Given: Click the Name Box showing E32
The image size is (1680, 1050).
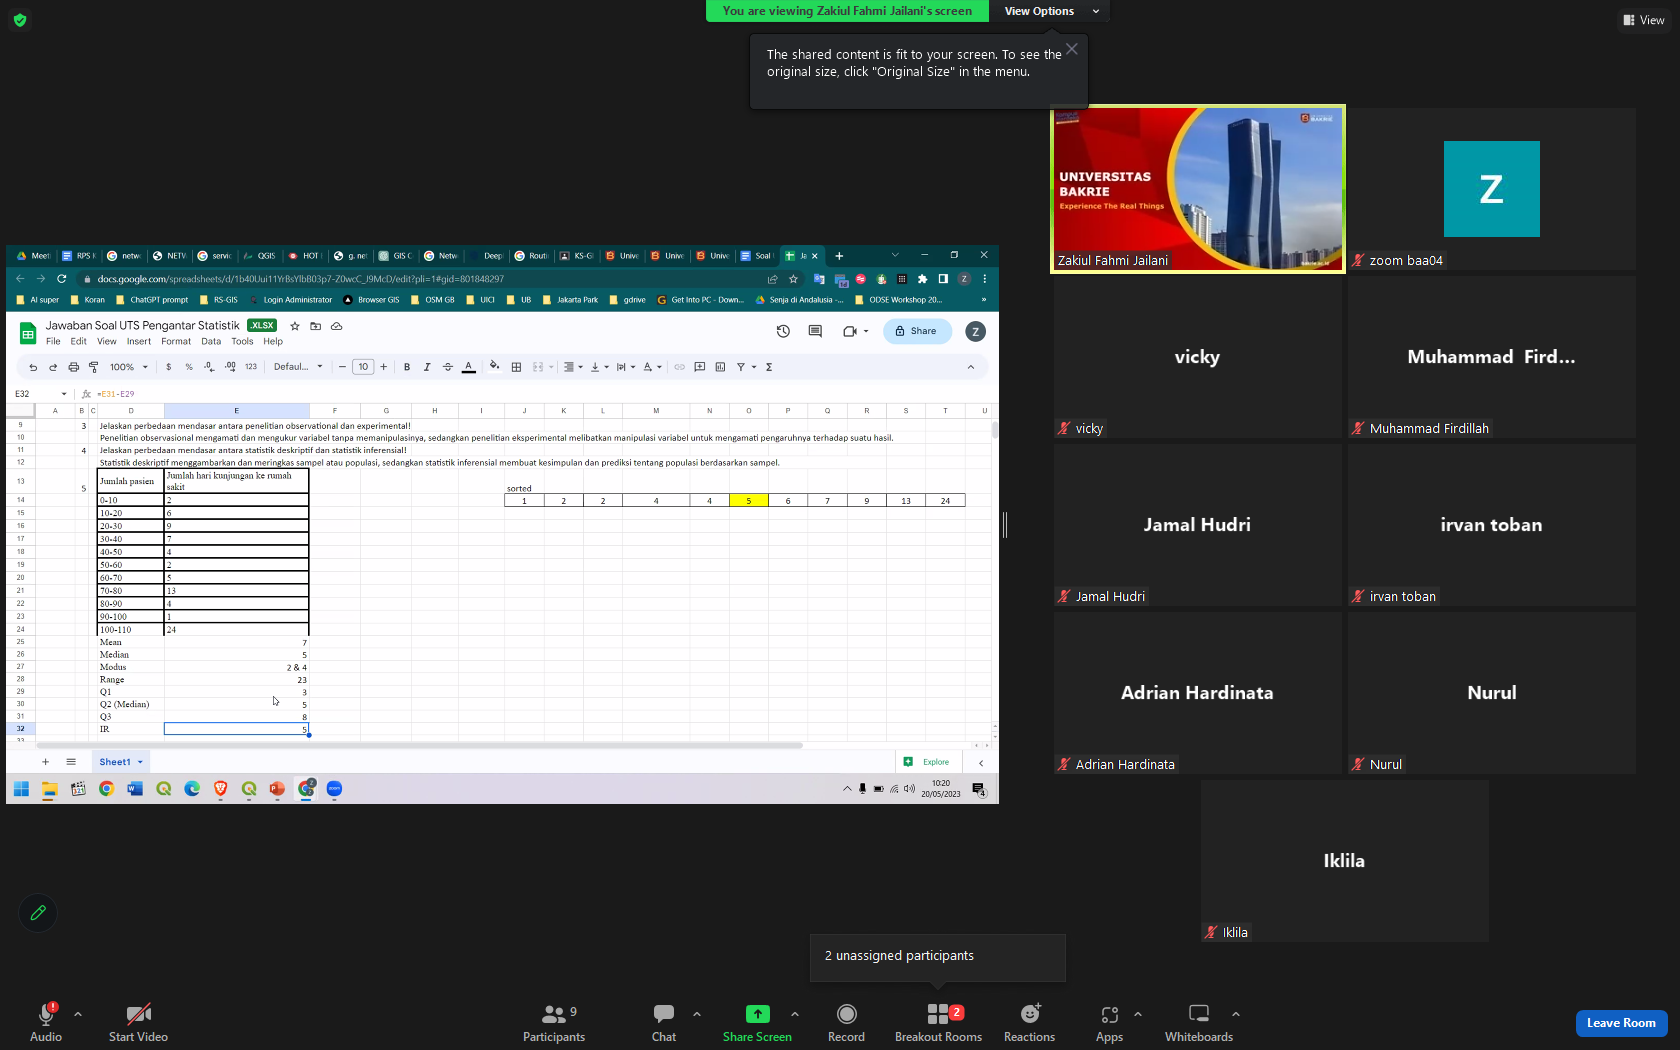Looking at the screenshot, I should 40,394.
